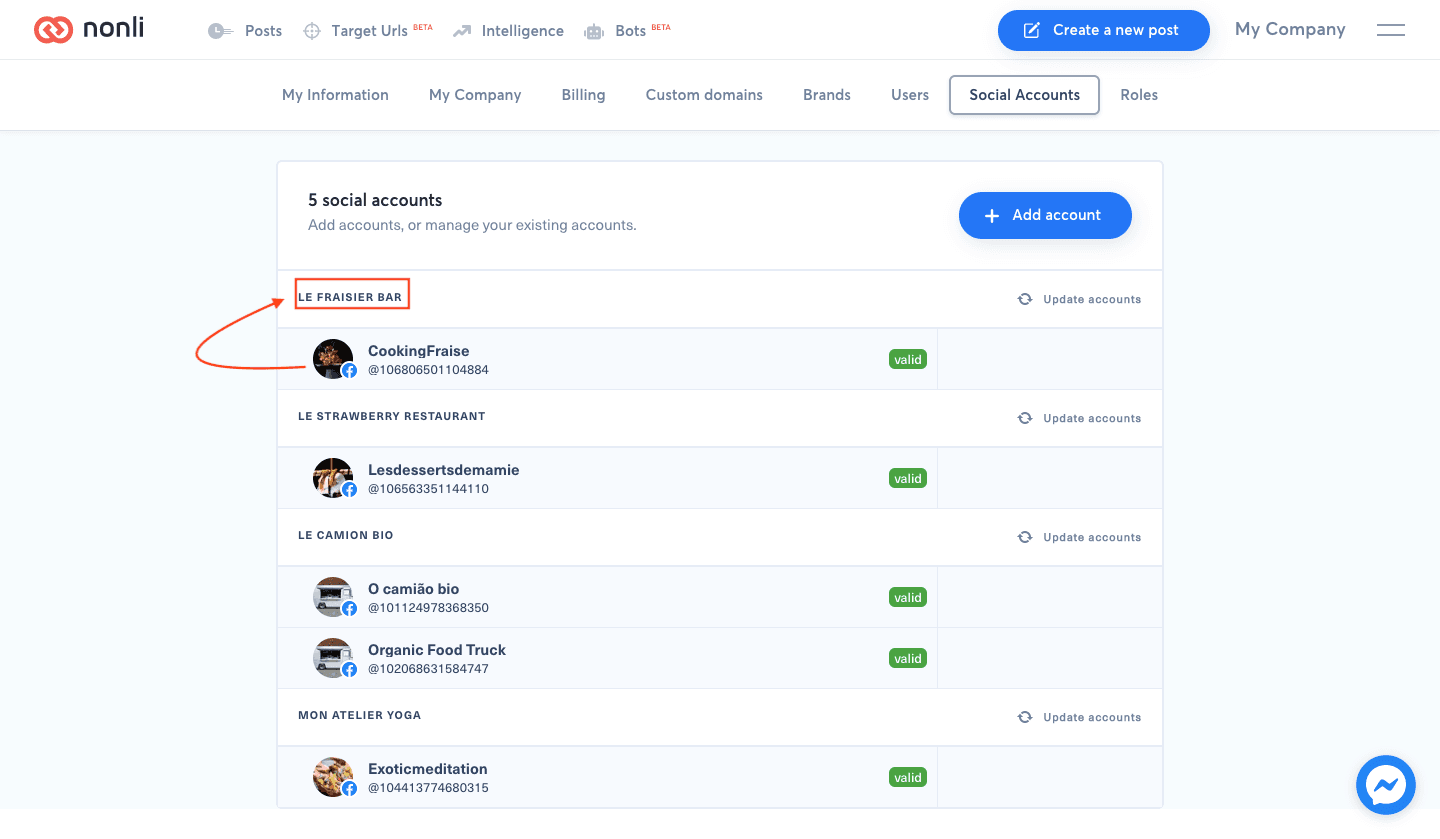Image resolution: width=1440 pixels, height=839 pixels.
Task: Open Posts in the top navigation
Action: tap(245, 31)
